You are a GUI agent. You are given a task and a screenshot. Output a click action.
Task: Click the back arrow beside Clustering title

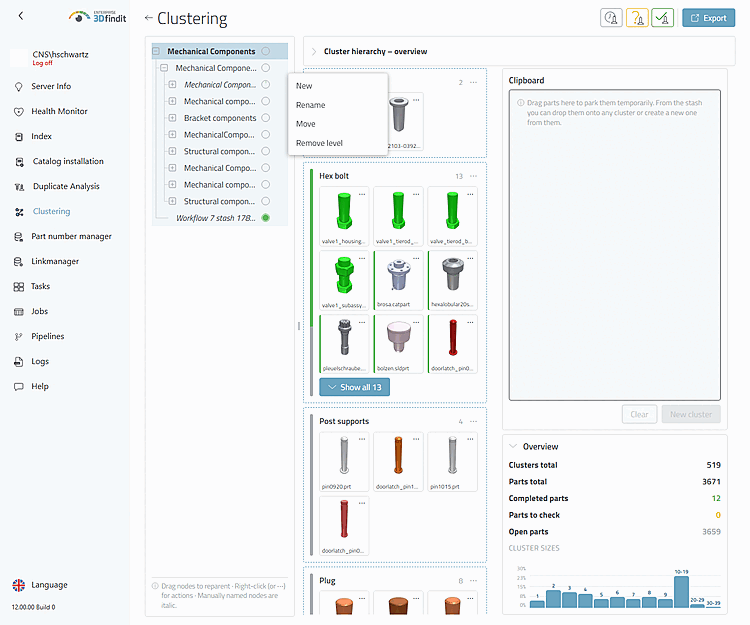[x=148, y=18]
